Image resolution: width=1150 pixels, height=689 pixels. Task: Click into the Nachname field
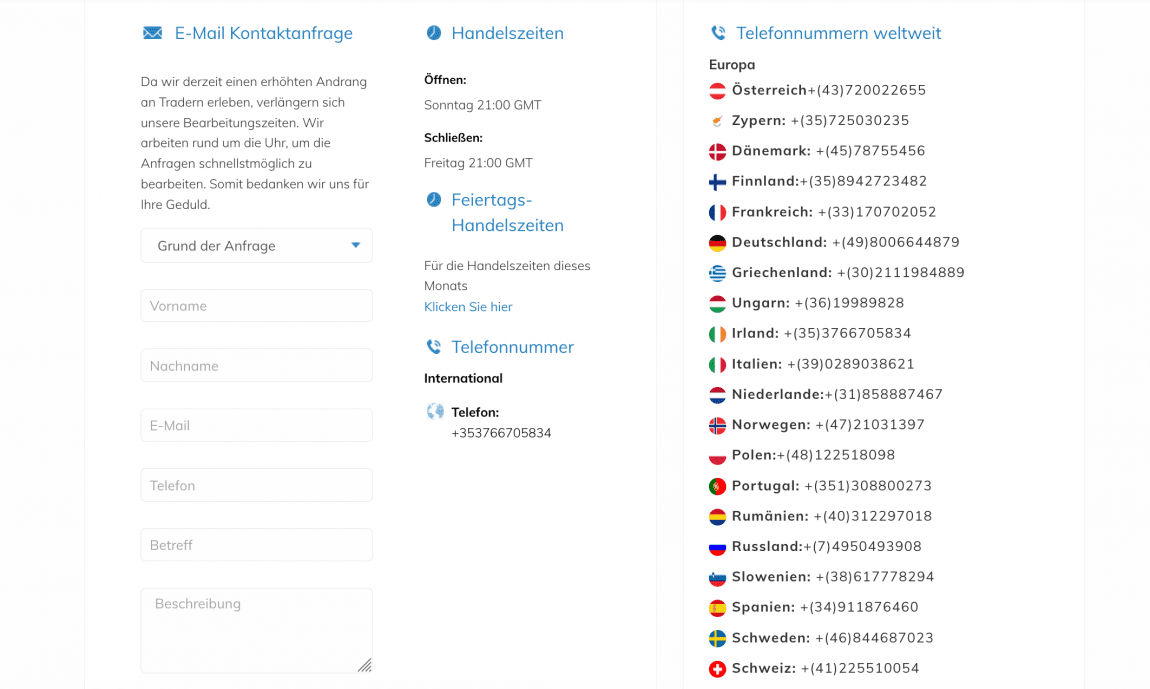[256, 366]
